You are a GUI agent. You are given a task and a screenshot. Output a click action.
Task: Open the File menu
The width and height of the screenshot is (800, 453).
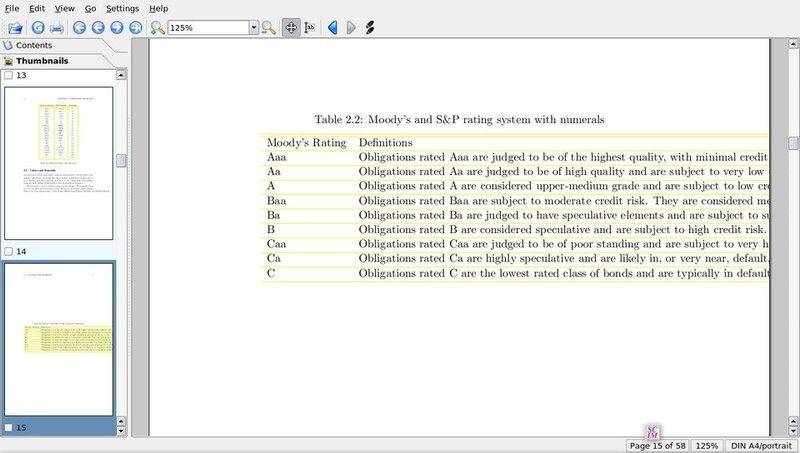coord(12,9)
